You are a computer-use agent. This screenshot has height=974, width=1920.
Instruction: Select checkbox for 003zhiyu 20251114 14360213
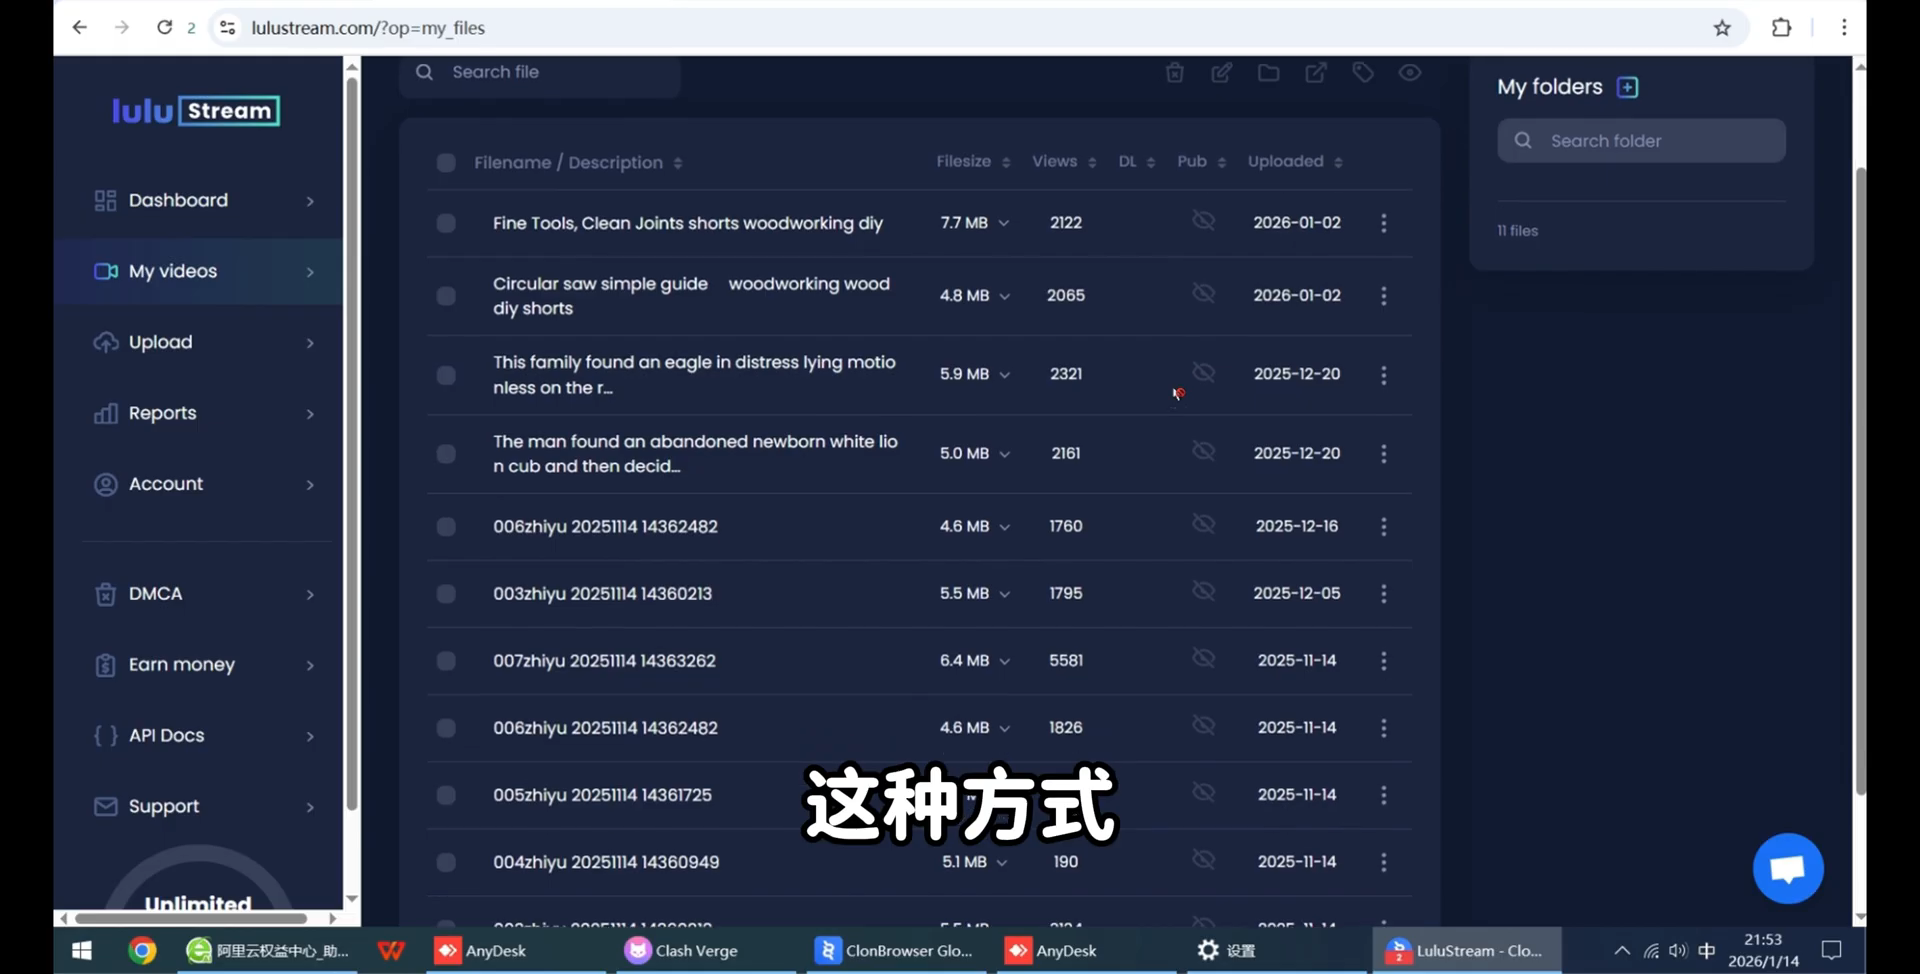pos(446,594)
